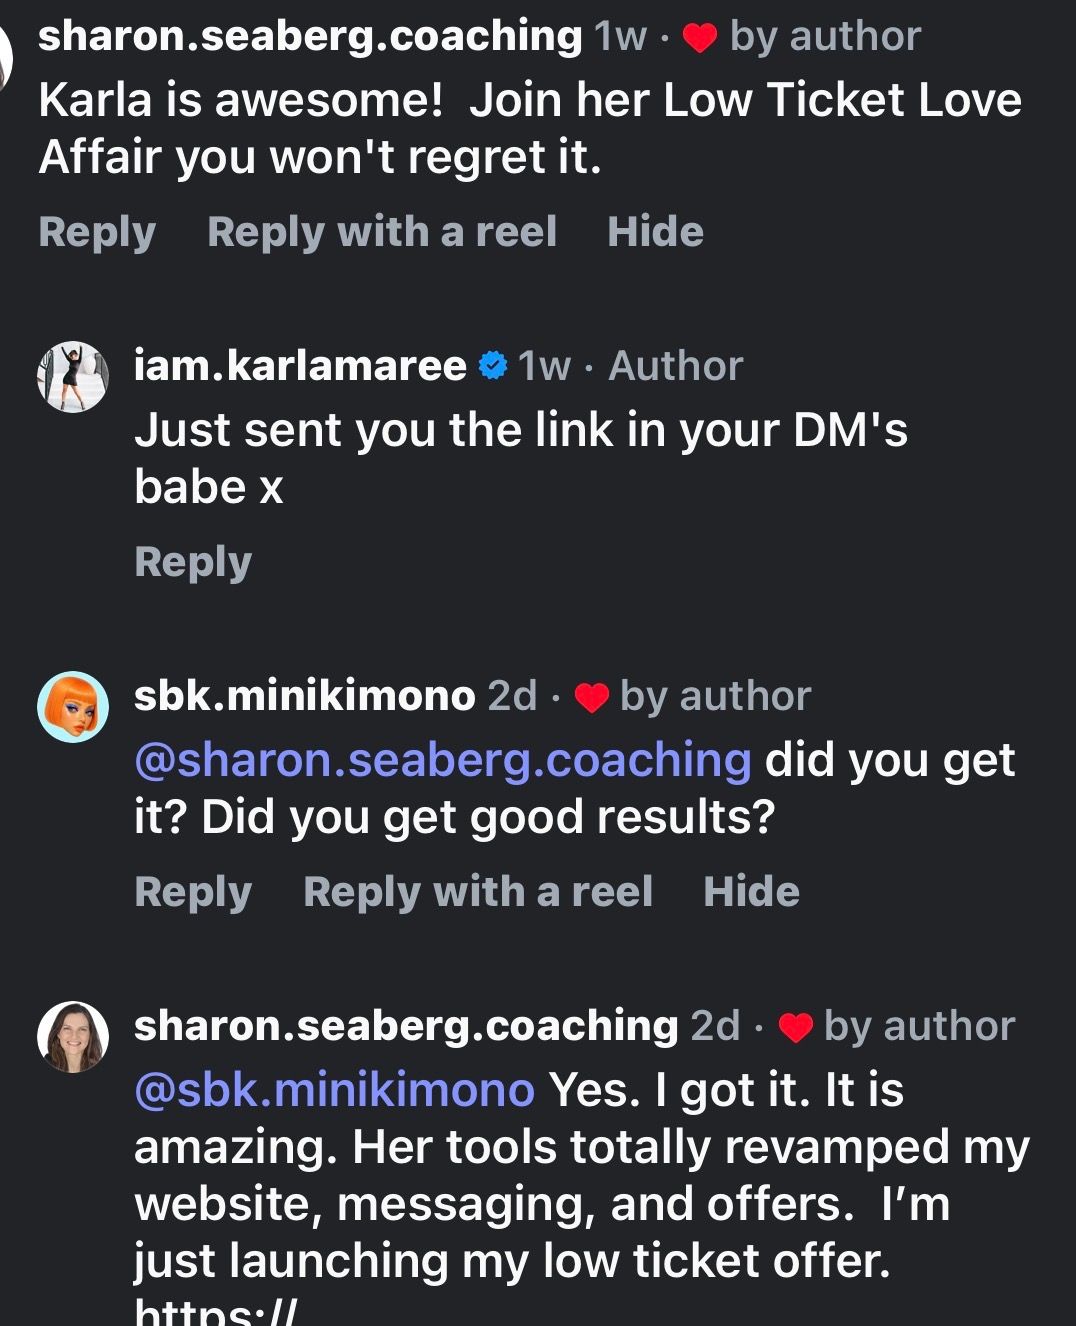Screen dimensions: 1076x1326
Task: Open sharon.seaberg.coaching username at top
Action: 310,37
